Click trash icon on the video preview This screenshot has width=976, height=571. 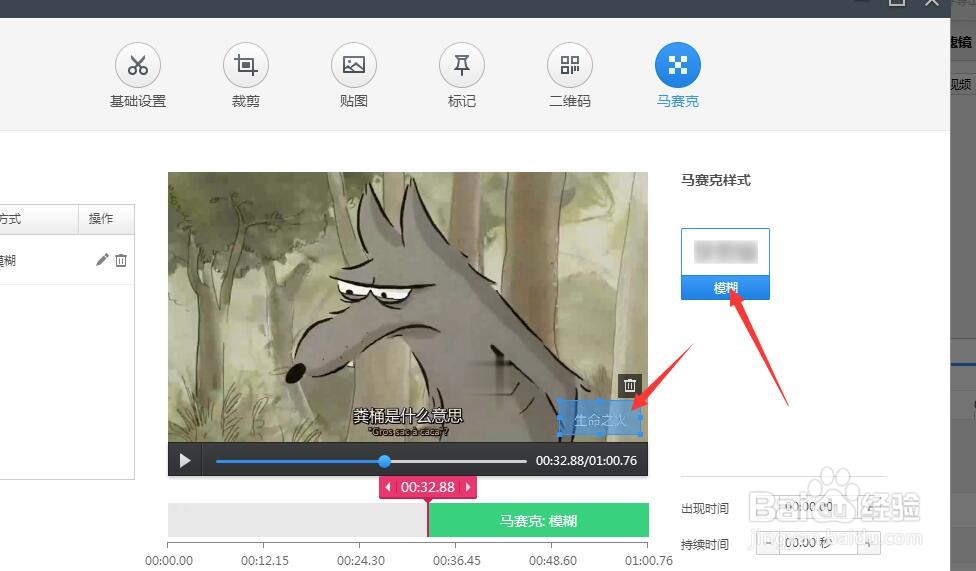click(x=629, y=385)
